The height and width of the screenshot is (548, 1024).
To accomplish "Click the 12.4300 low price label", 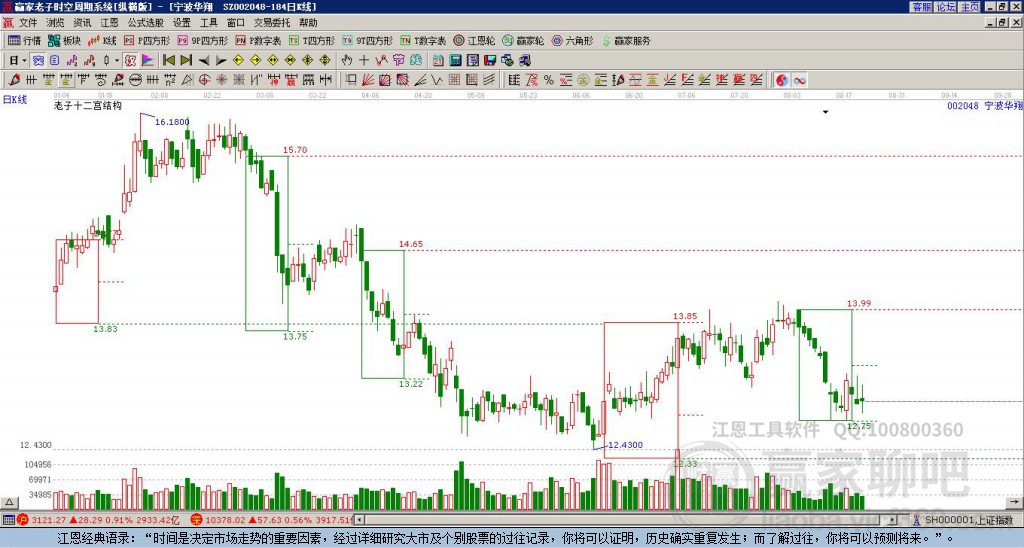I will tap(626, 445).
